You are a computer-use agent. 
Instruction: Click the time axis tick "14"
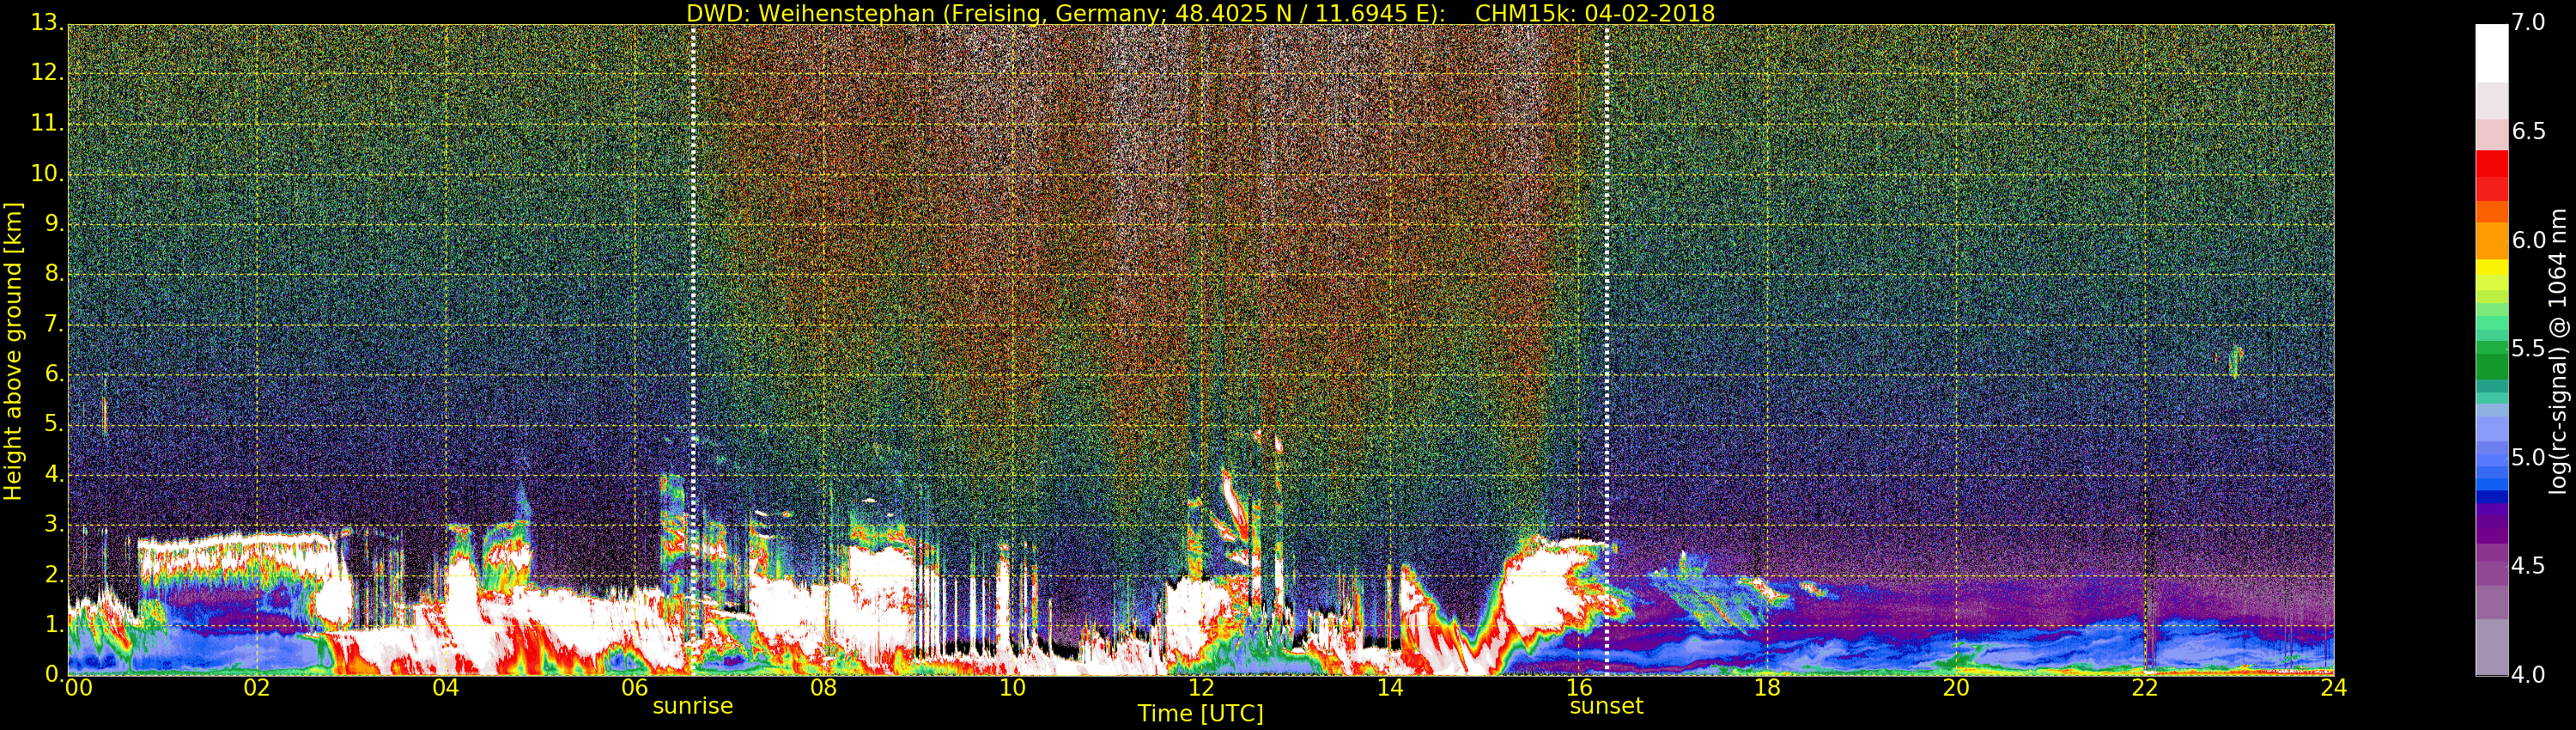tap(1390, 687)
